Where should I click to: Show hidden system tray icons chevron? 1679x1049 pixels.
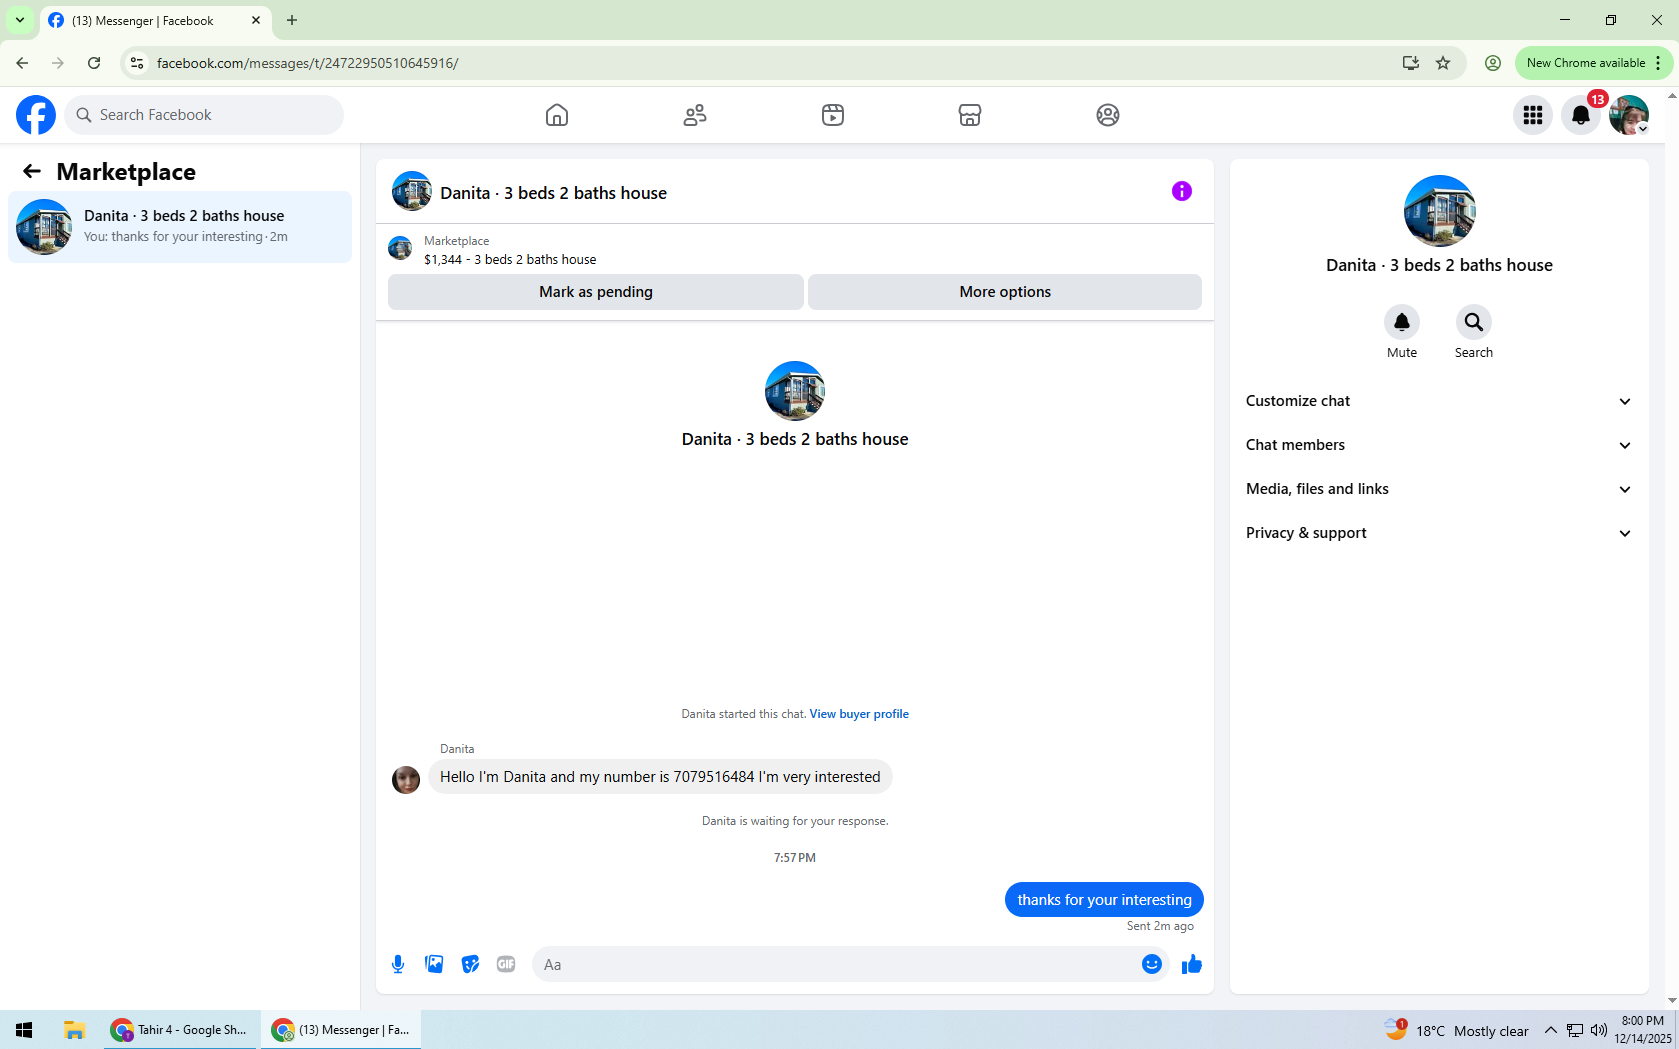1551,1030
